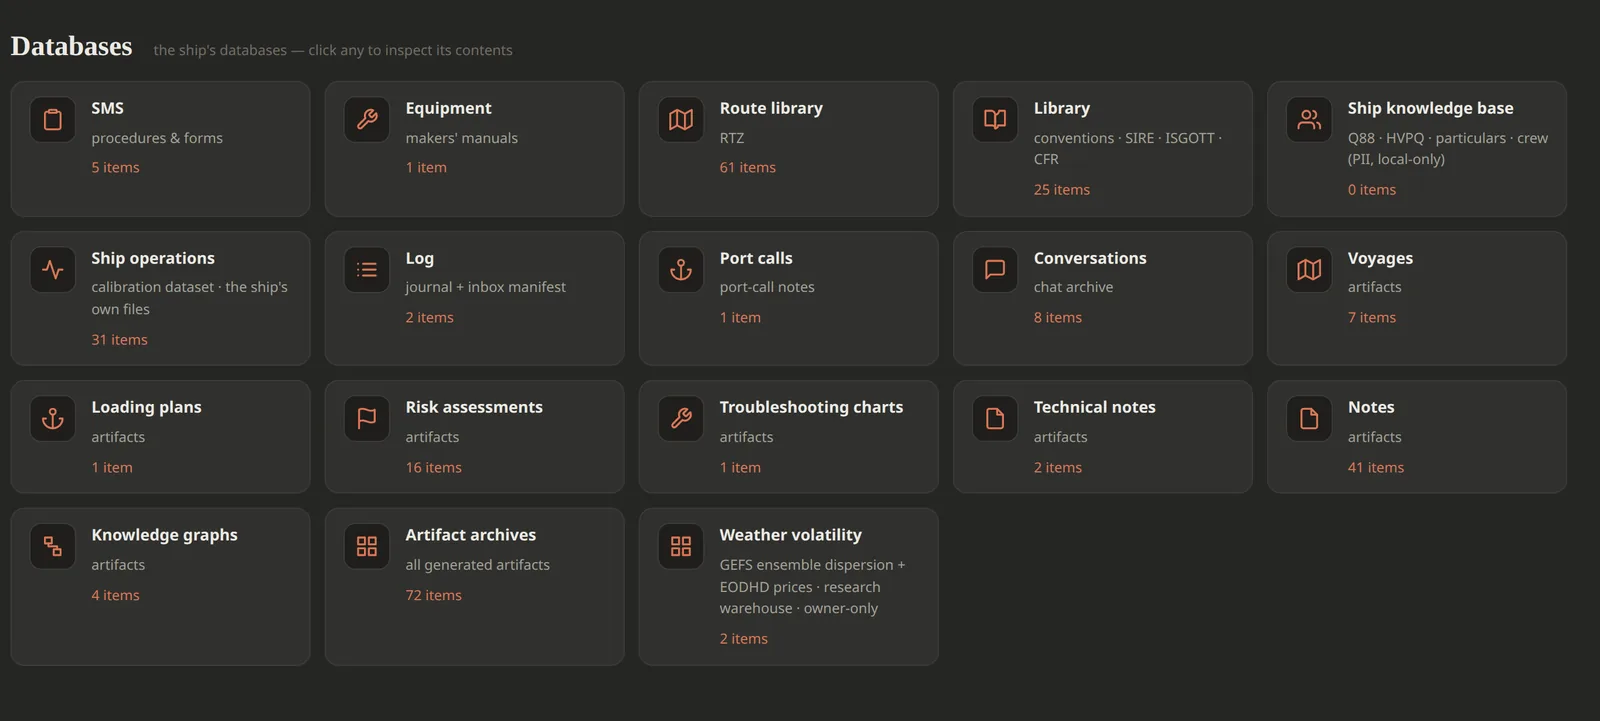Inspect the Notes database title
This screenshot has height=721, width=1600.
(1371, 407)
